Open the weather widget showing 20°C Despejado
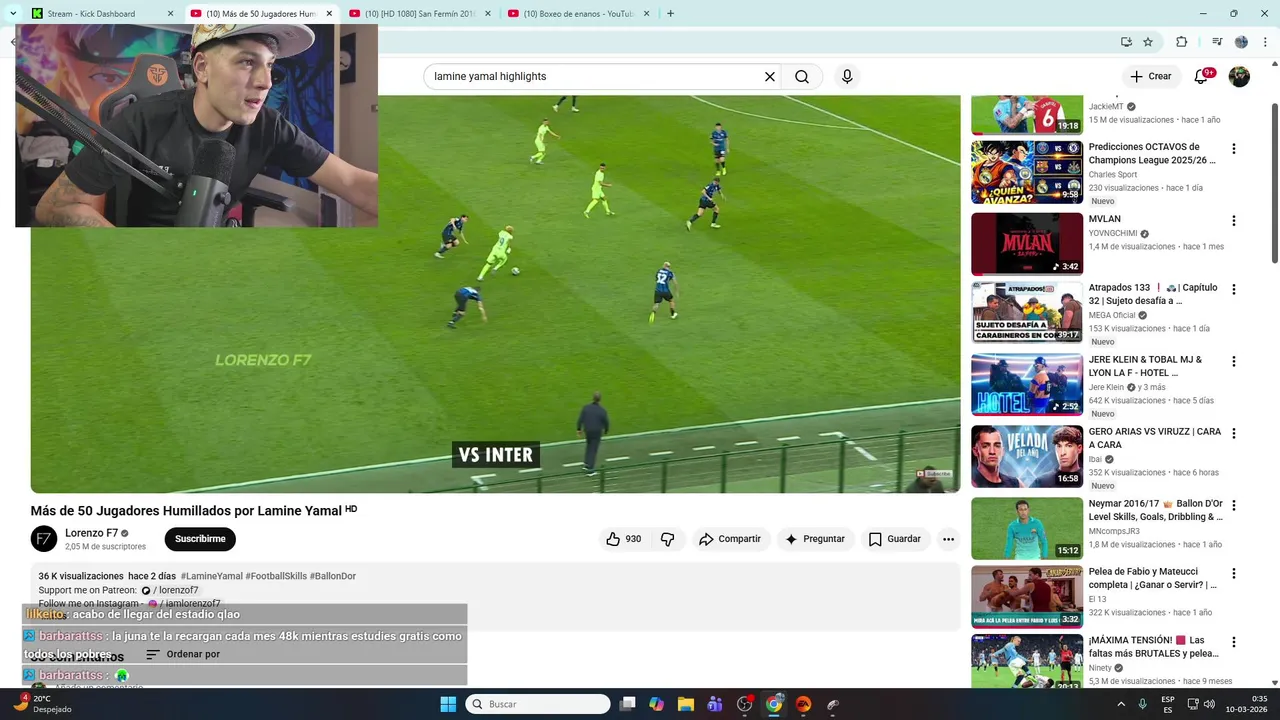Image resolution: width=1280 pixels, height=720 pixels. tap(42, 704)
